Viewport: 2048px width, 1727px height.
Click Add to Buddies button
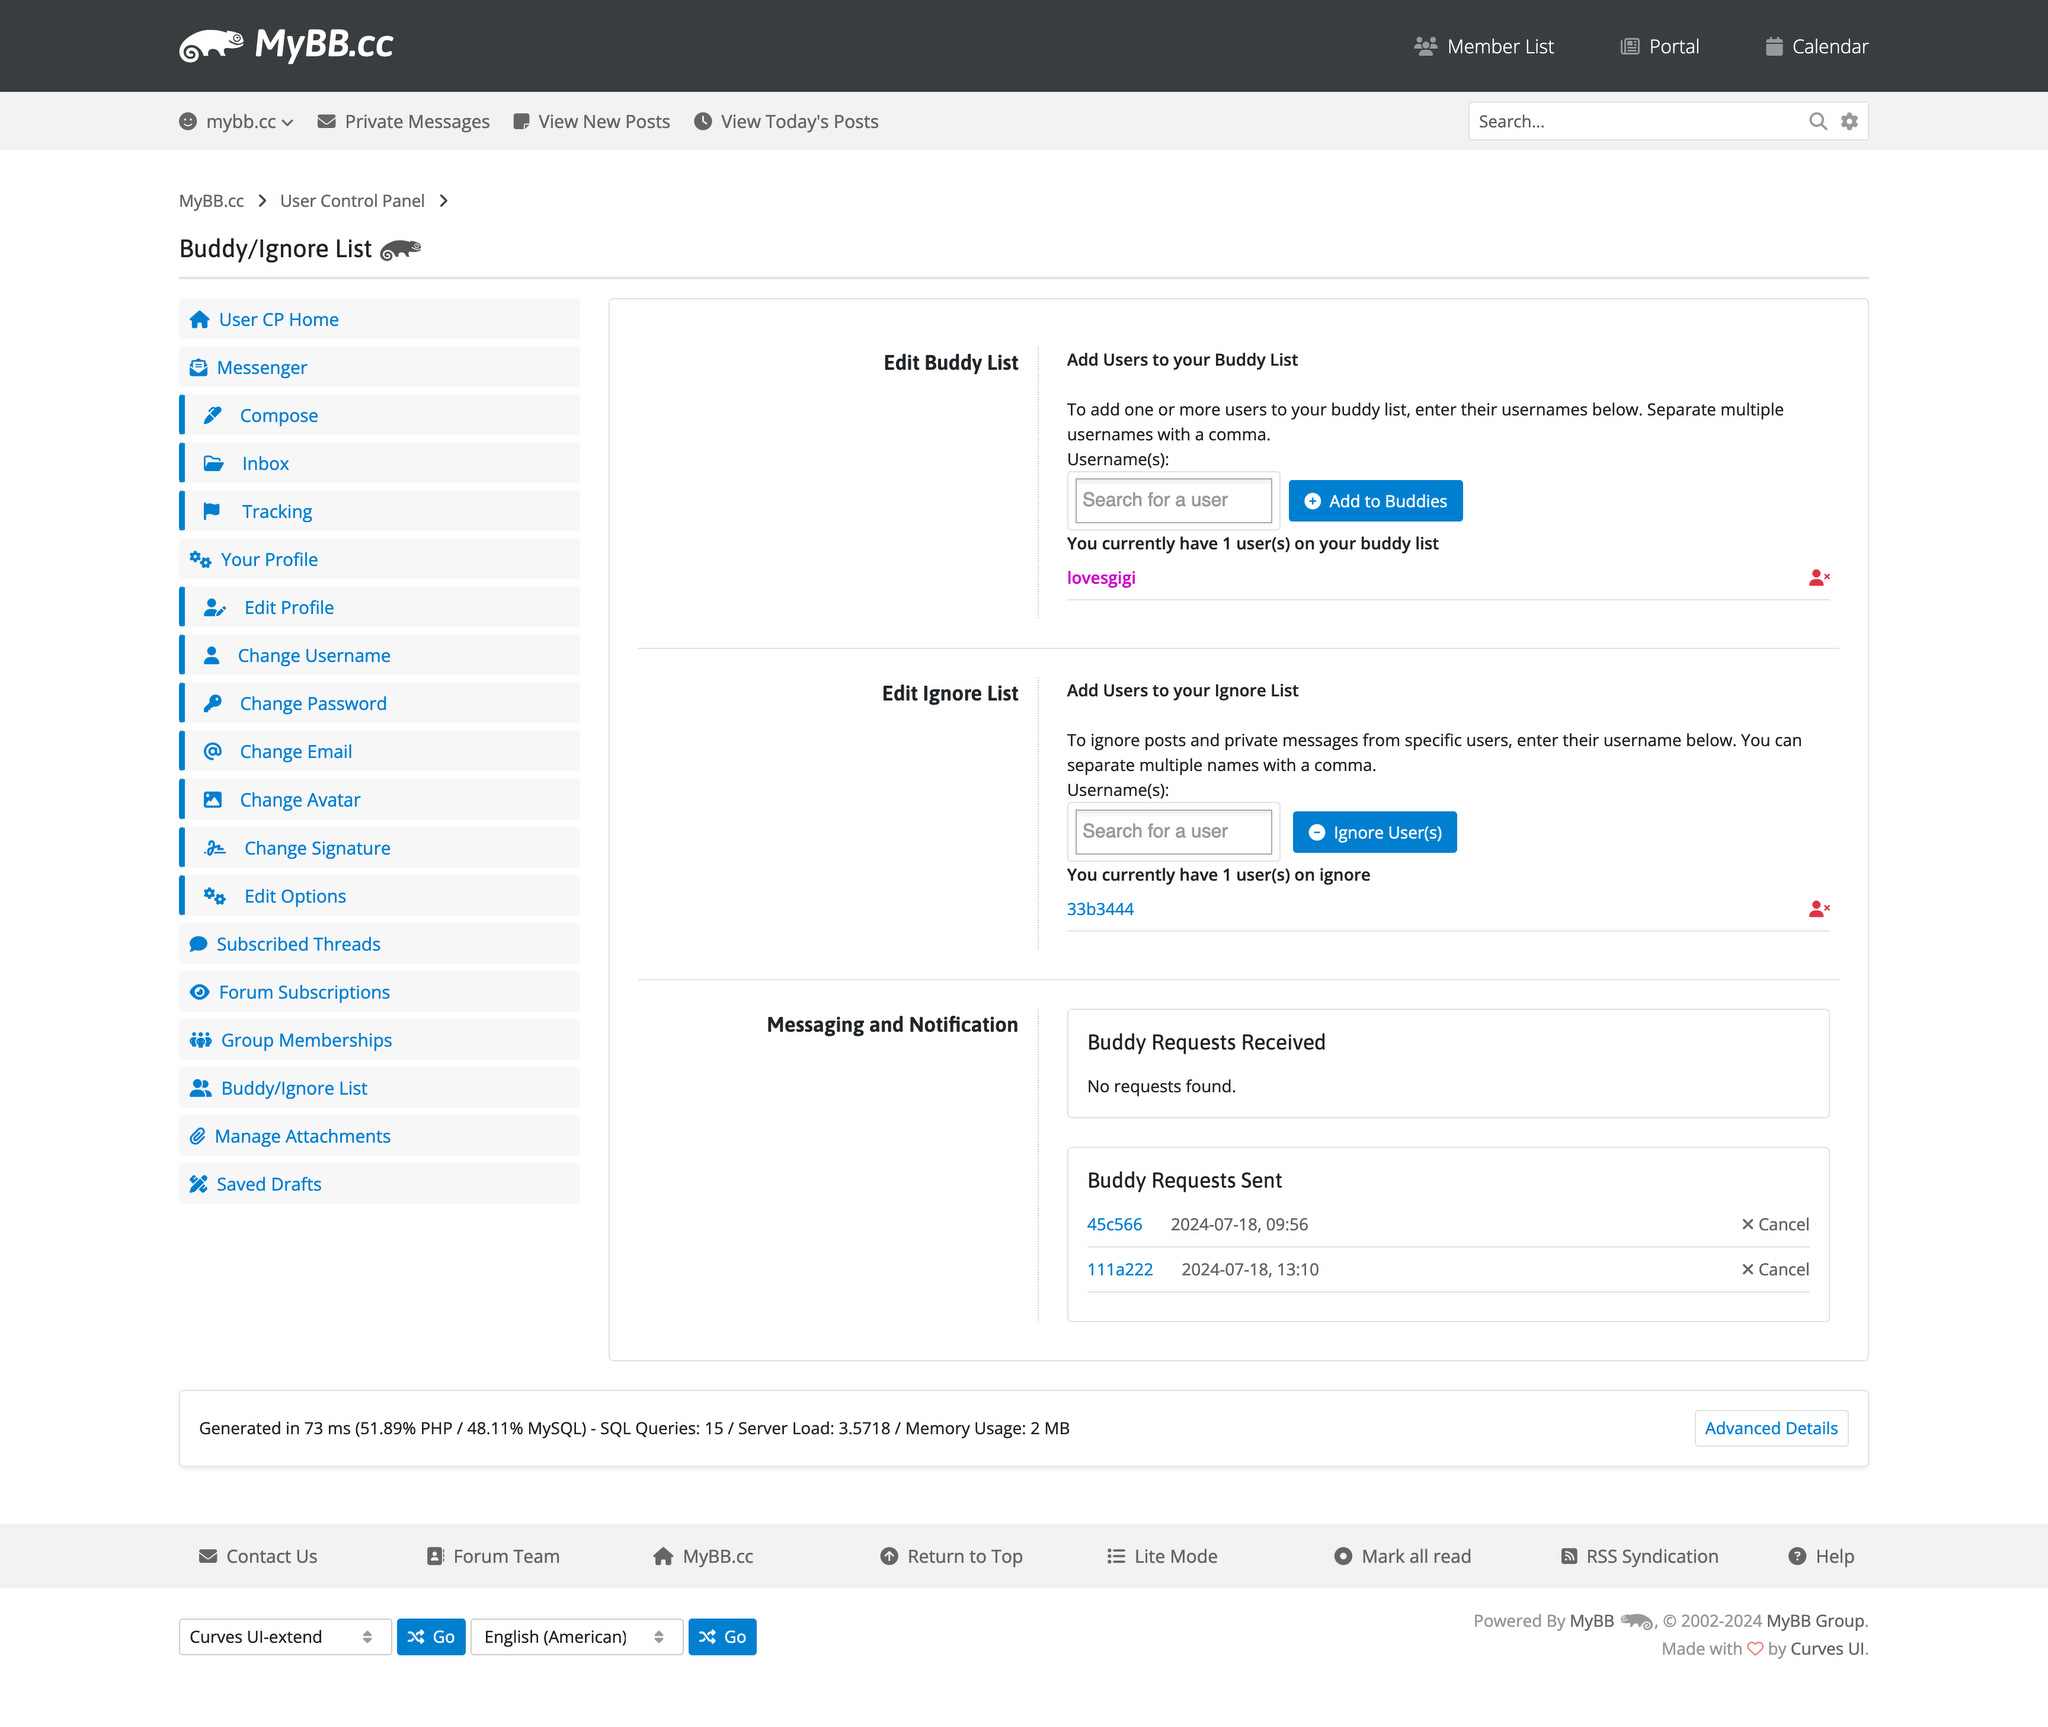[x=1376, y=500]
